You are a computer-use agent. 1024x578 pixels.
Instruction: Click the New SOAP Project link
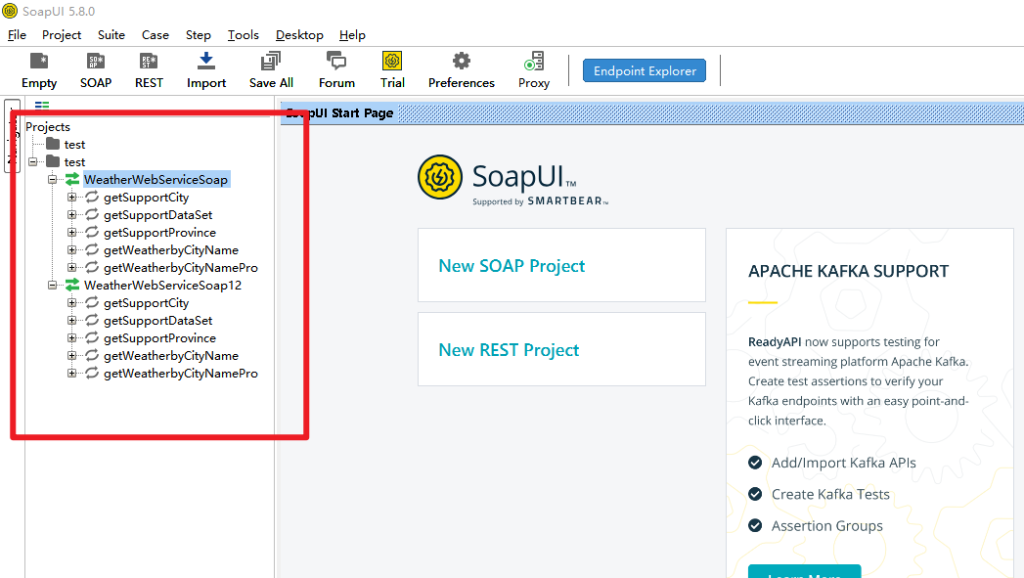pos(511,266)
